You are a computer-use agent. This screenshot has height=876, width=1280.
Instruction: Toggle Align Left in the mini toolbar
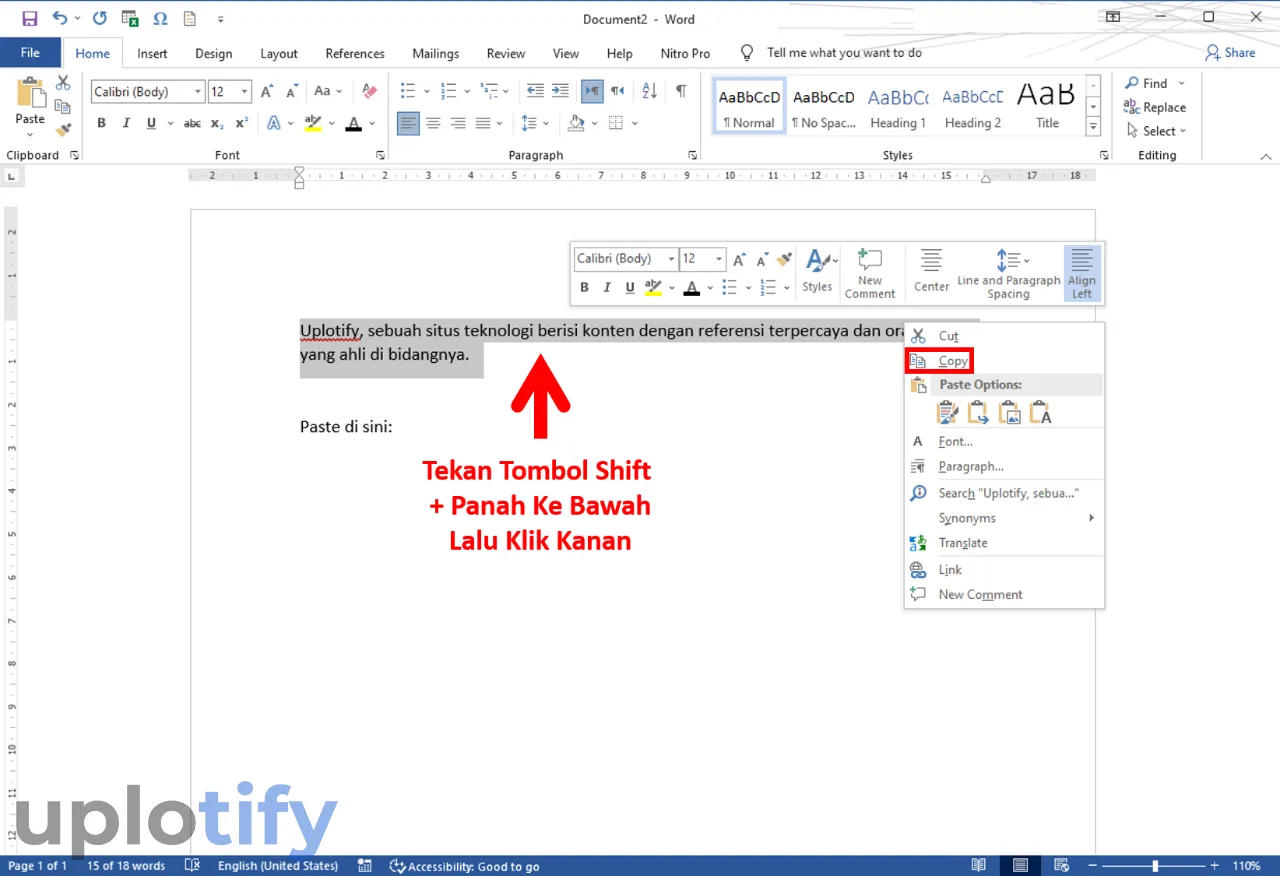(1082, 274)
